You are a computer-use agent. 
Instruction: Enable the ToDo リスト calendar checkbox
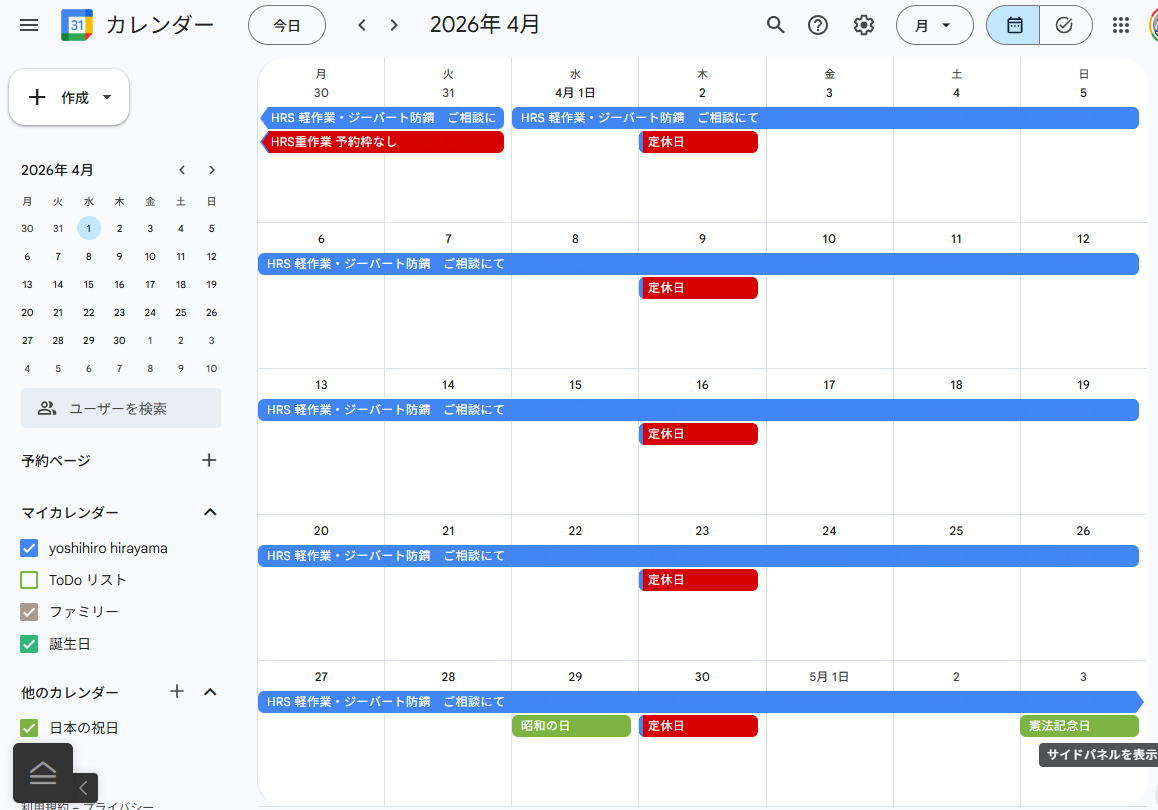pyautogui.click(x=29, y=580)
